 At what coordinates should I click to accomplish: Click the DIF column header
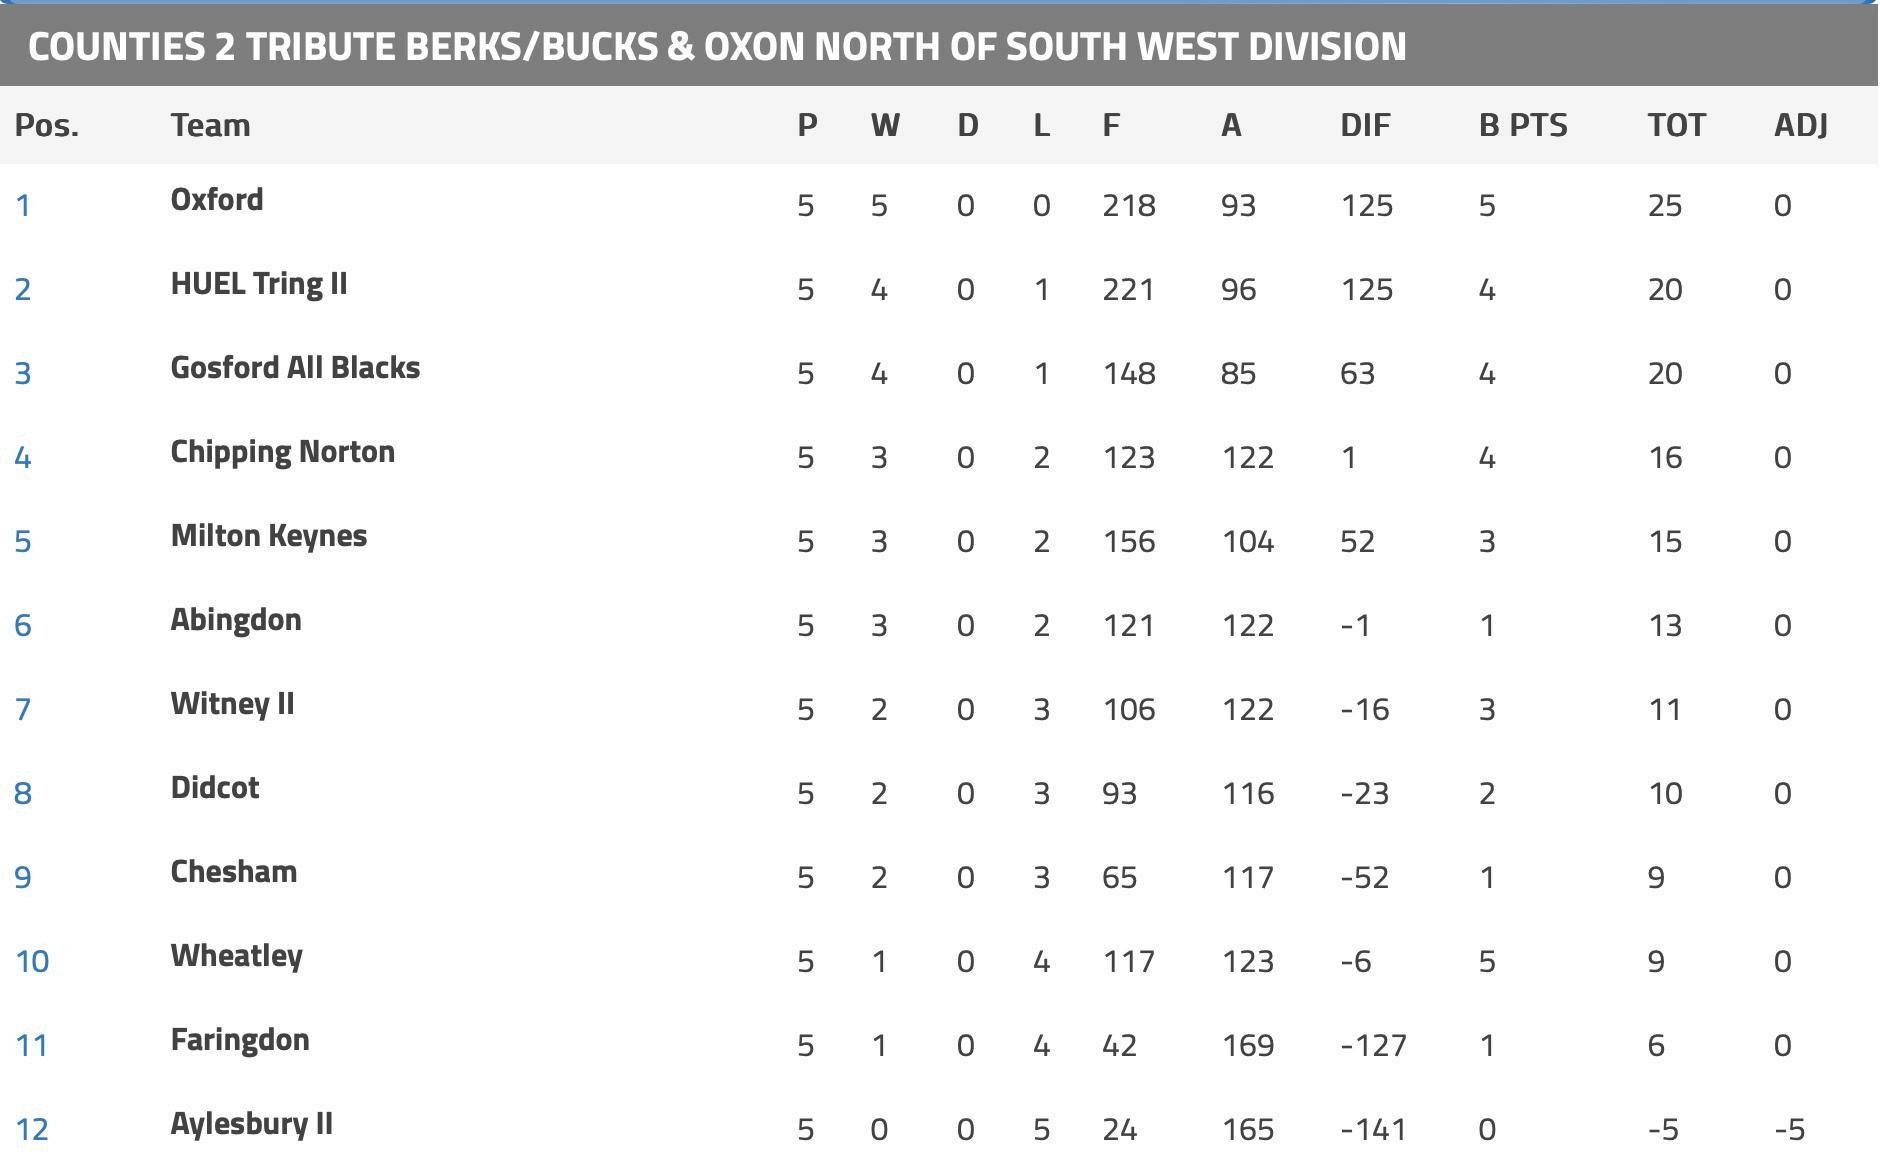coord(1365,125)
